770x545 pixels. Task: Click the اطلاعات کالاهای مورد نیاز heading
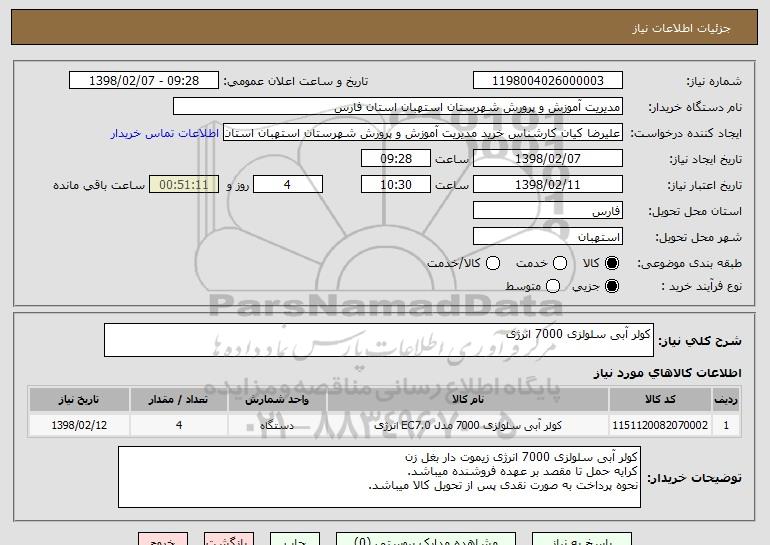point(667,373)
